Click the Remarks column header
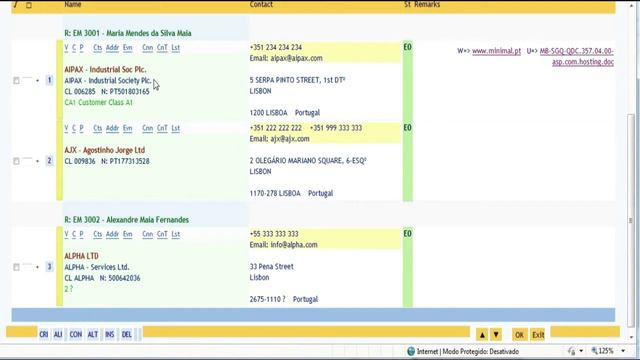The width and height of the screenshot is (640, 360). pos(426,4)
